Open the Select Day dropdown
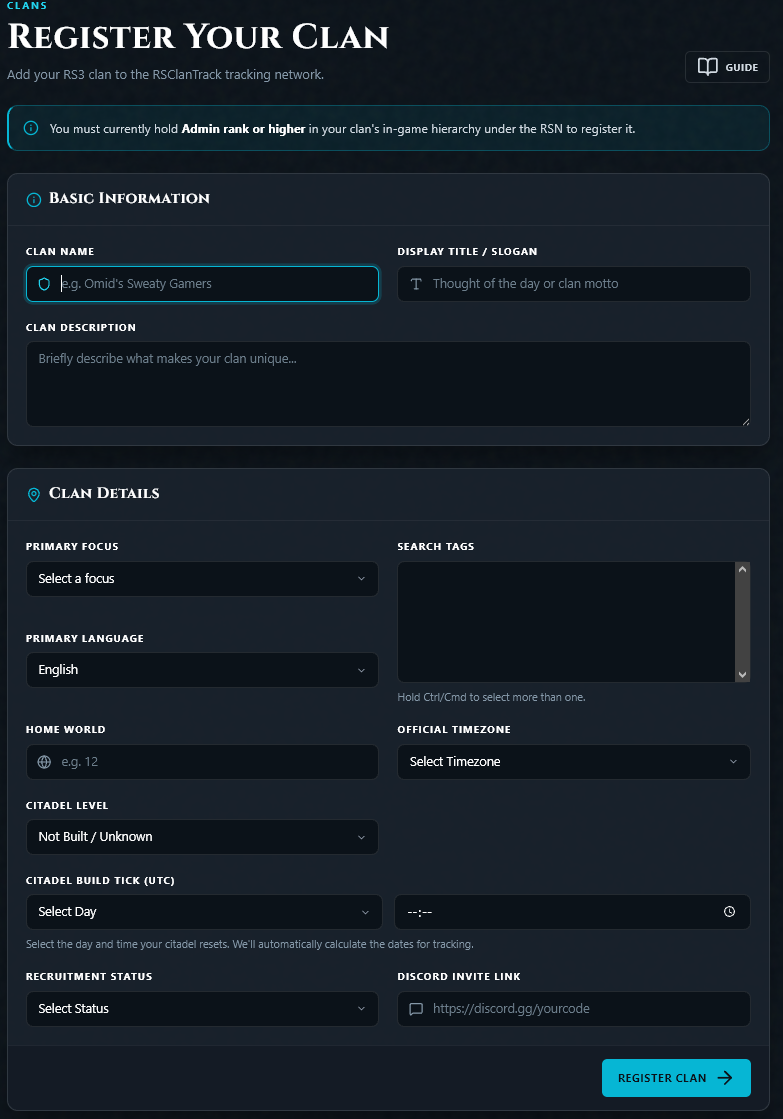 (x=204, y=912)
